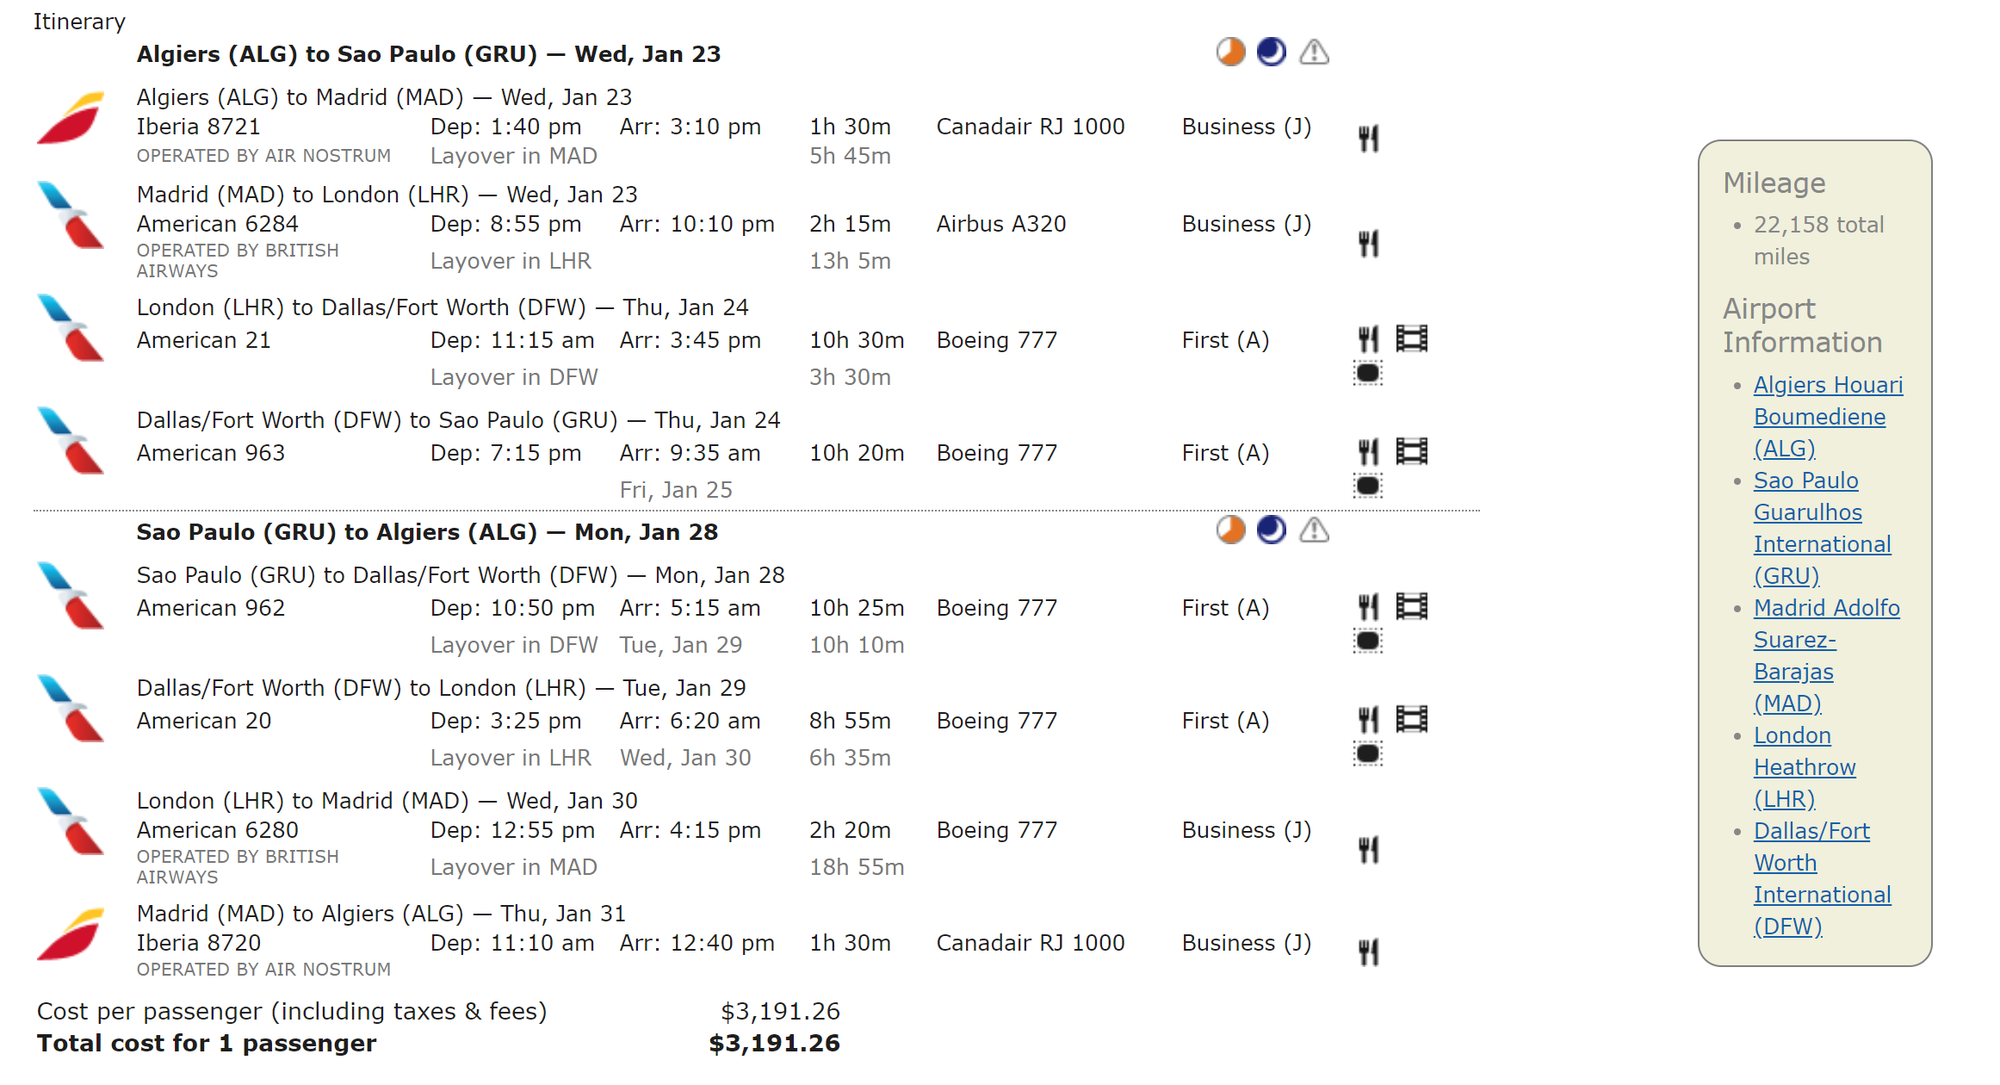Open the Dallas/Fort Worth International airport link
This screenshot has height=1085, width=2000.
[x=1821, y=878]
